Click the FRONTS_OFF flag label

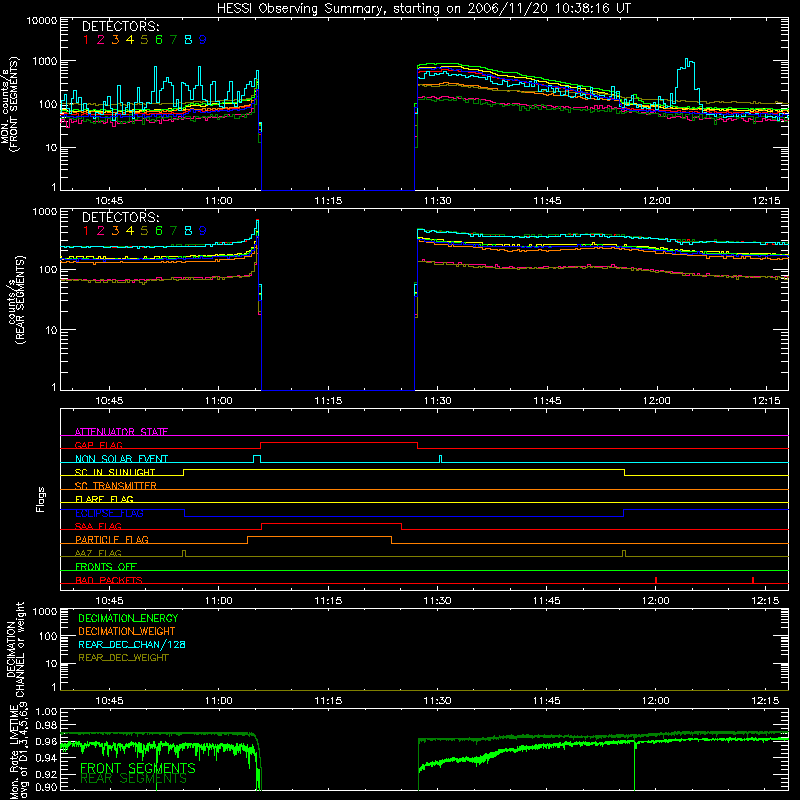click(x=106, y=566)
